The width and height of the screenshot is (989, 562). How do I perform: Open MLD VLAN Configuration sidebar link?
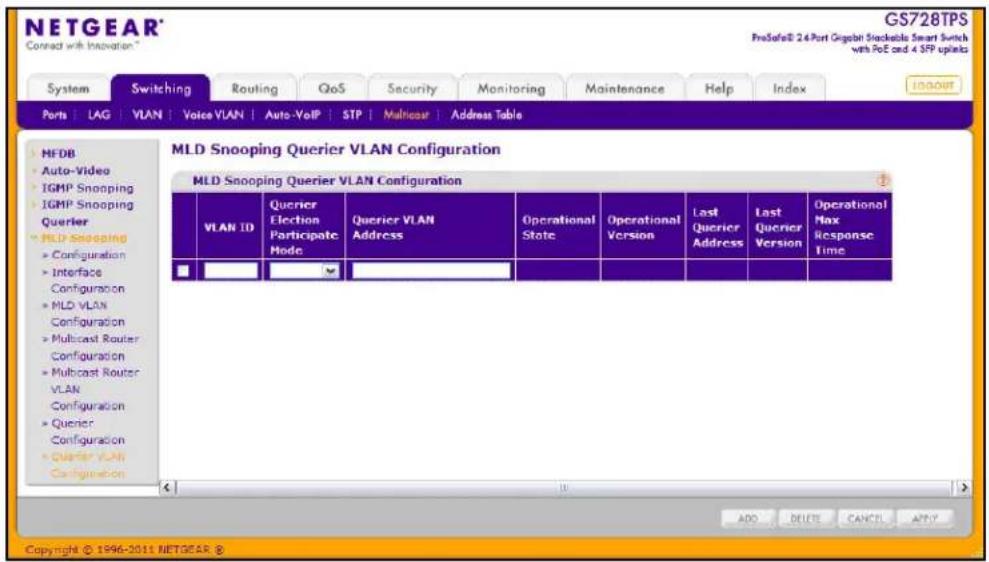coord(87,313)
